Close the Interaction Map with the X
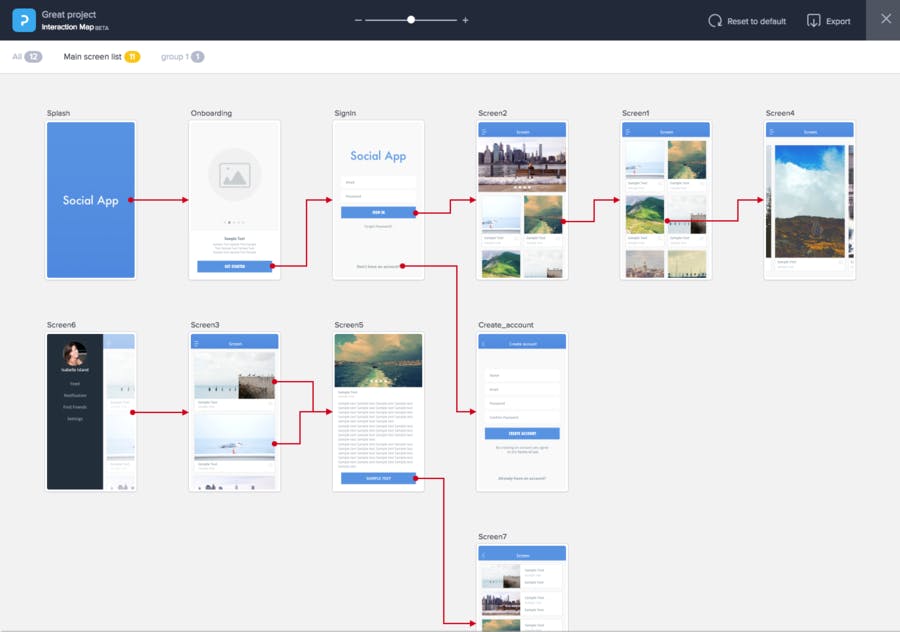Screen dimensions: 900x632 [x=886, y=19]
